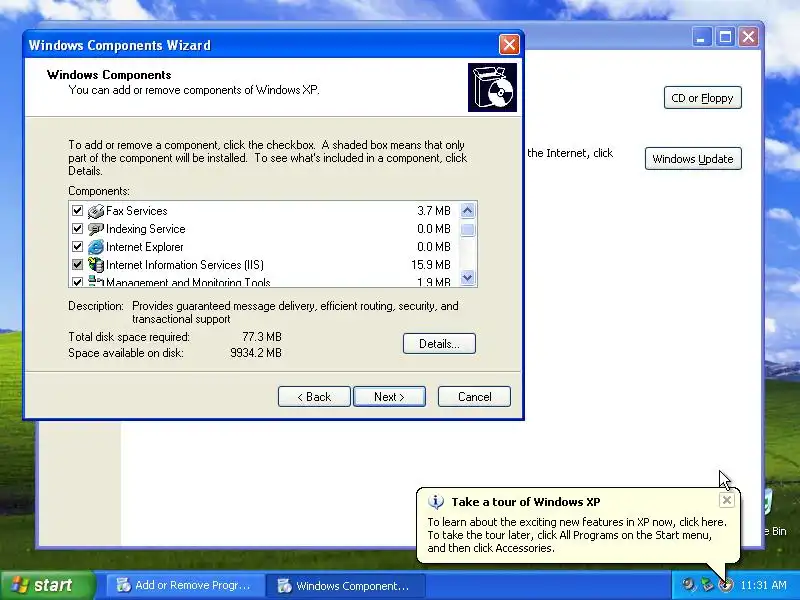
Task: Click the Take a tour of Windows XP title
Action: (x=526, y=502)
